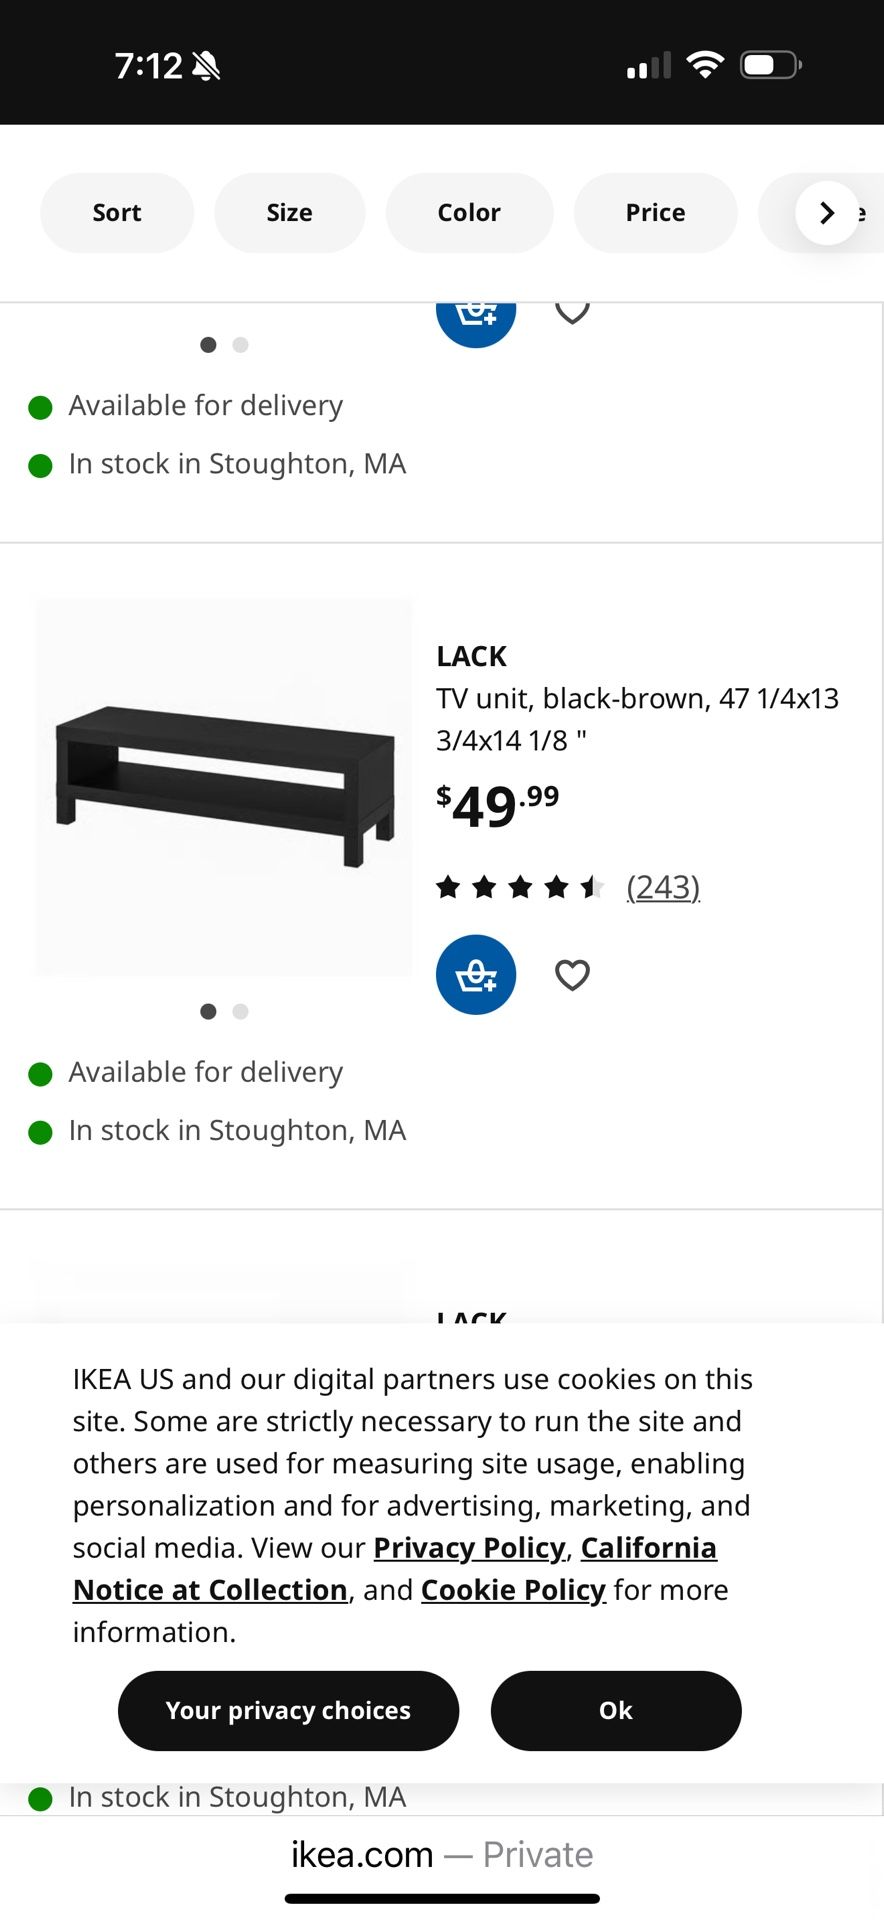884x1920 pixels.
Task: Open the Sort filter options
Action: [117, 213]
